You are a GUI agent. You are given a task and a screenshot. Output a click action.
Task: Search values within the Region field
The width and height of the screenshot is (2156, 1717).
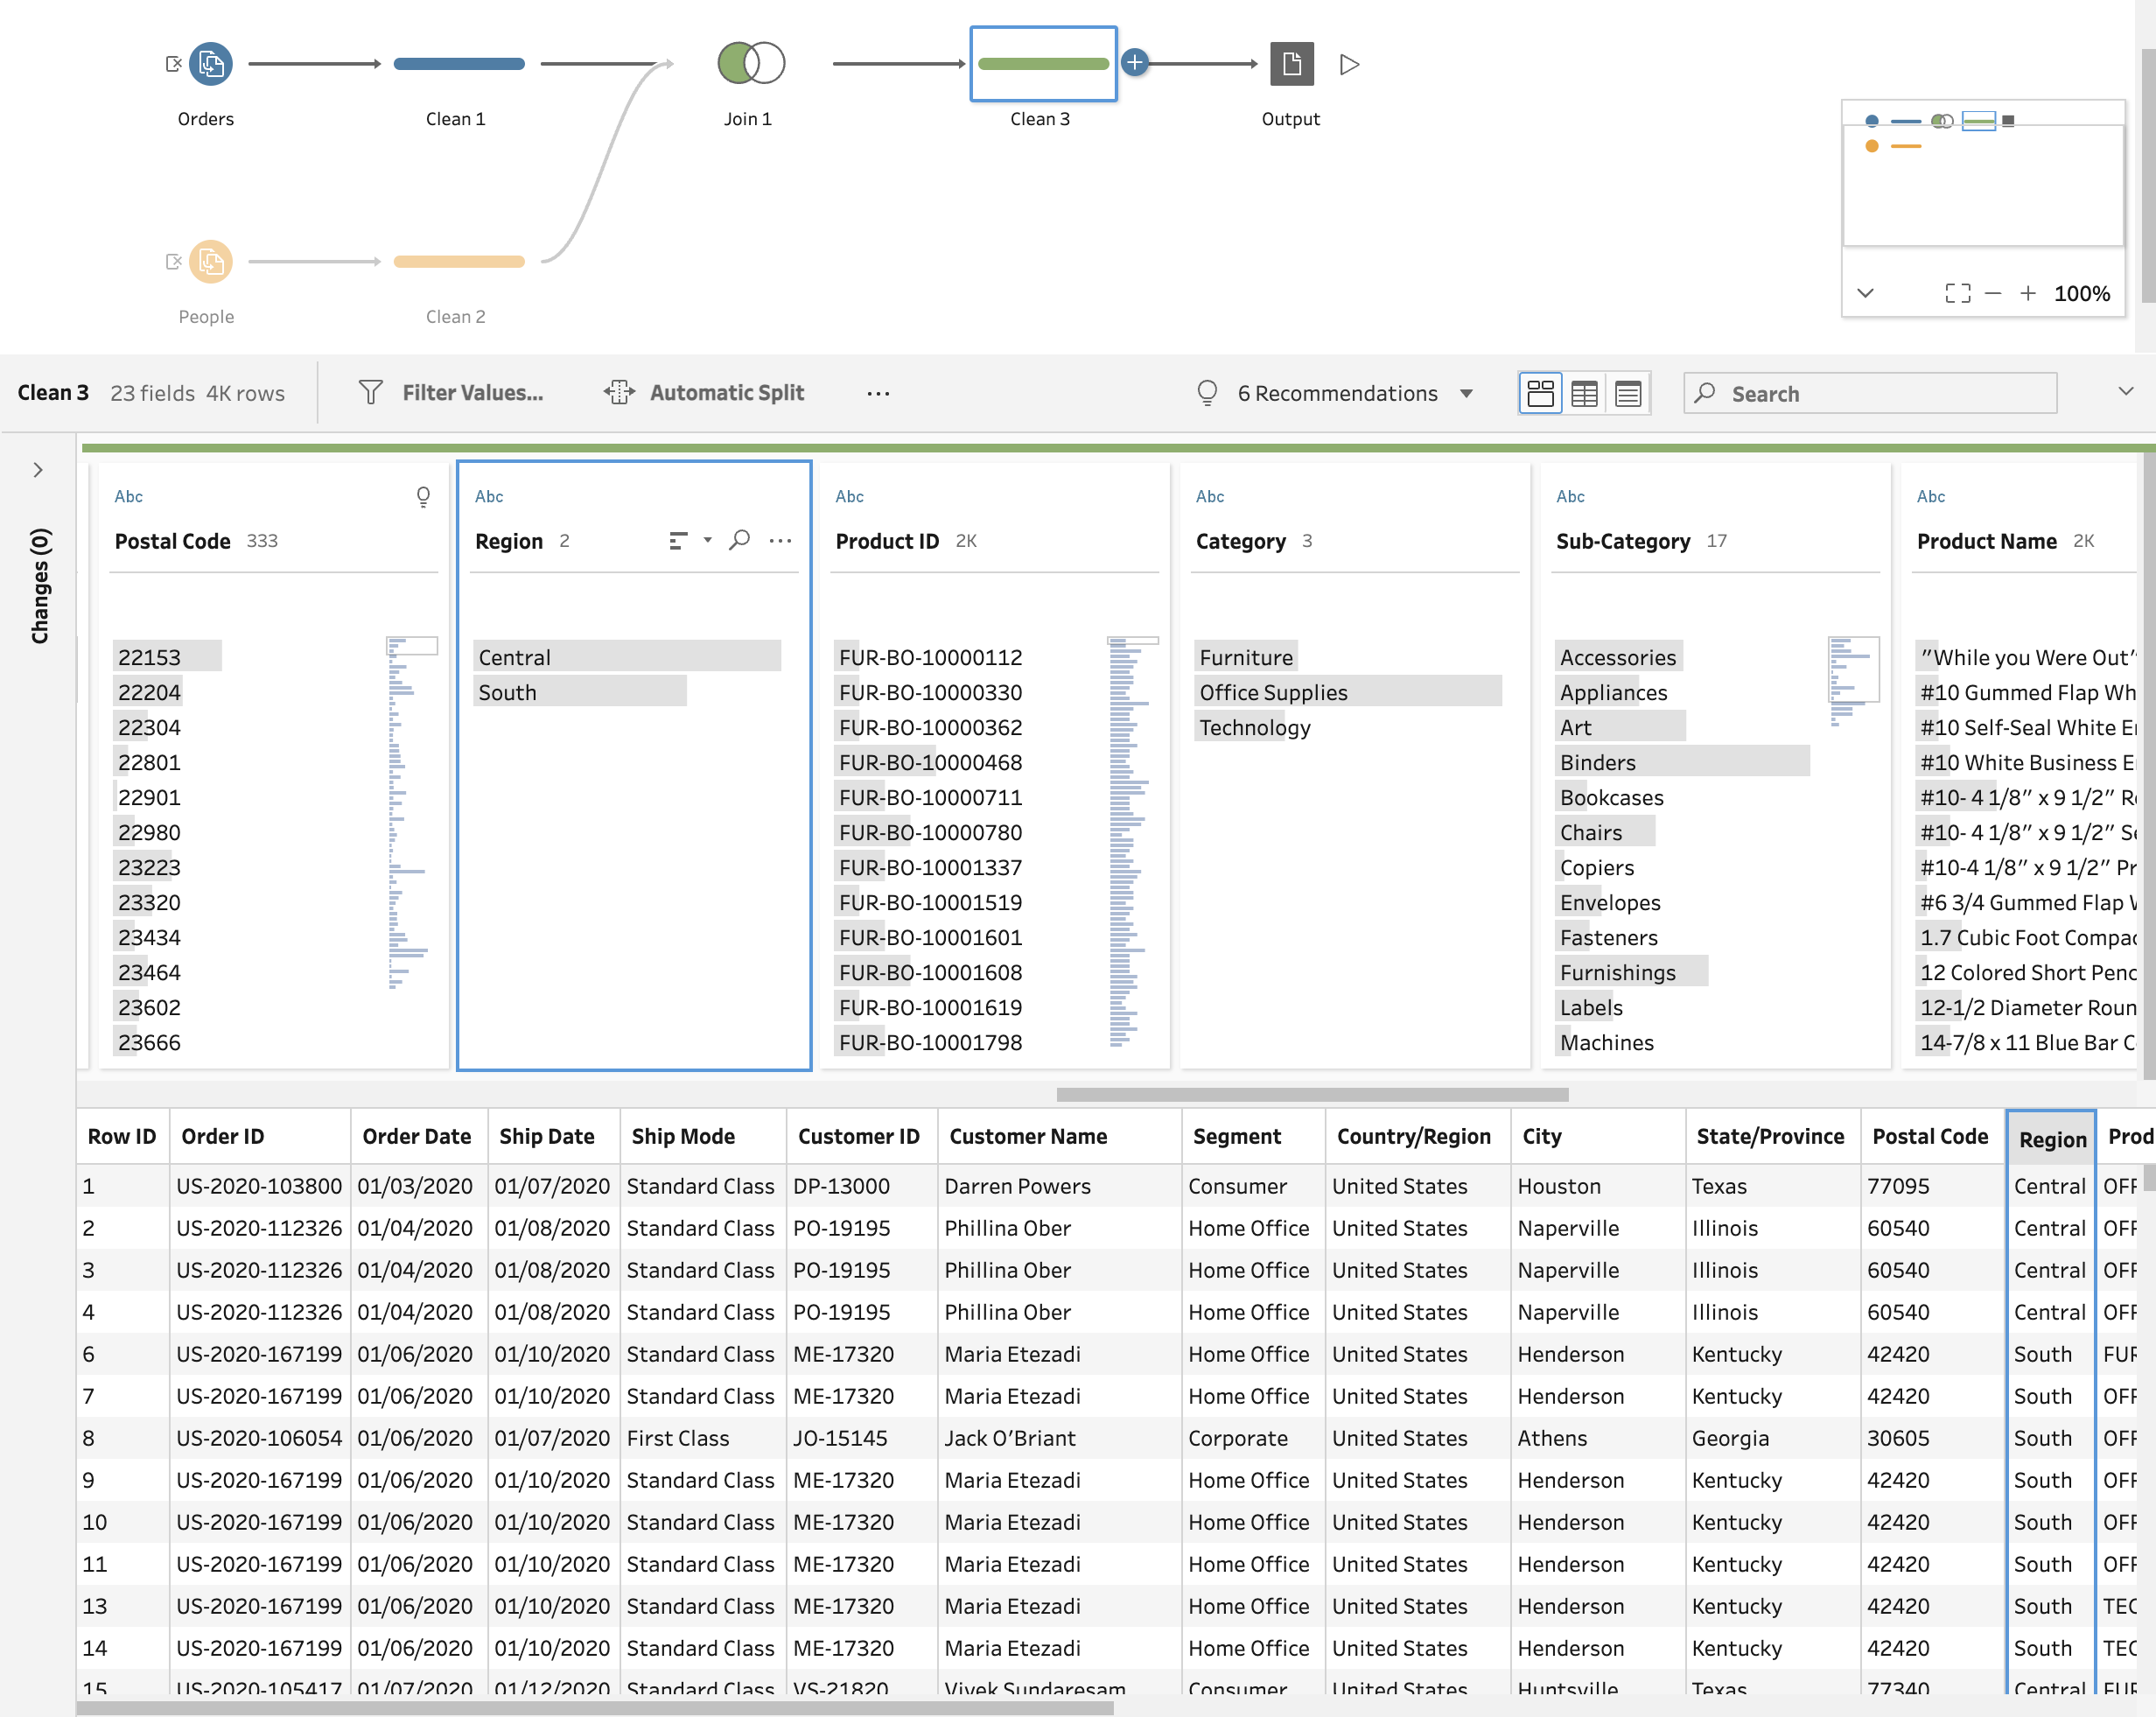[739, 541]
